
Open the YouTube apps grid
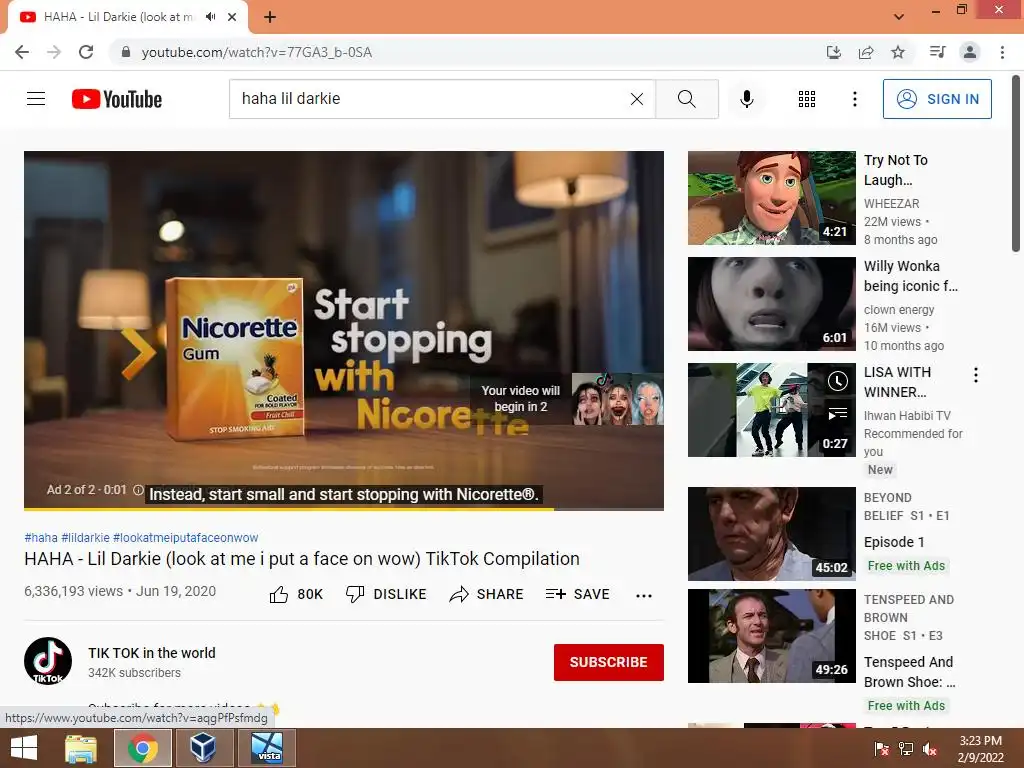click(x=807, y=99)
